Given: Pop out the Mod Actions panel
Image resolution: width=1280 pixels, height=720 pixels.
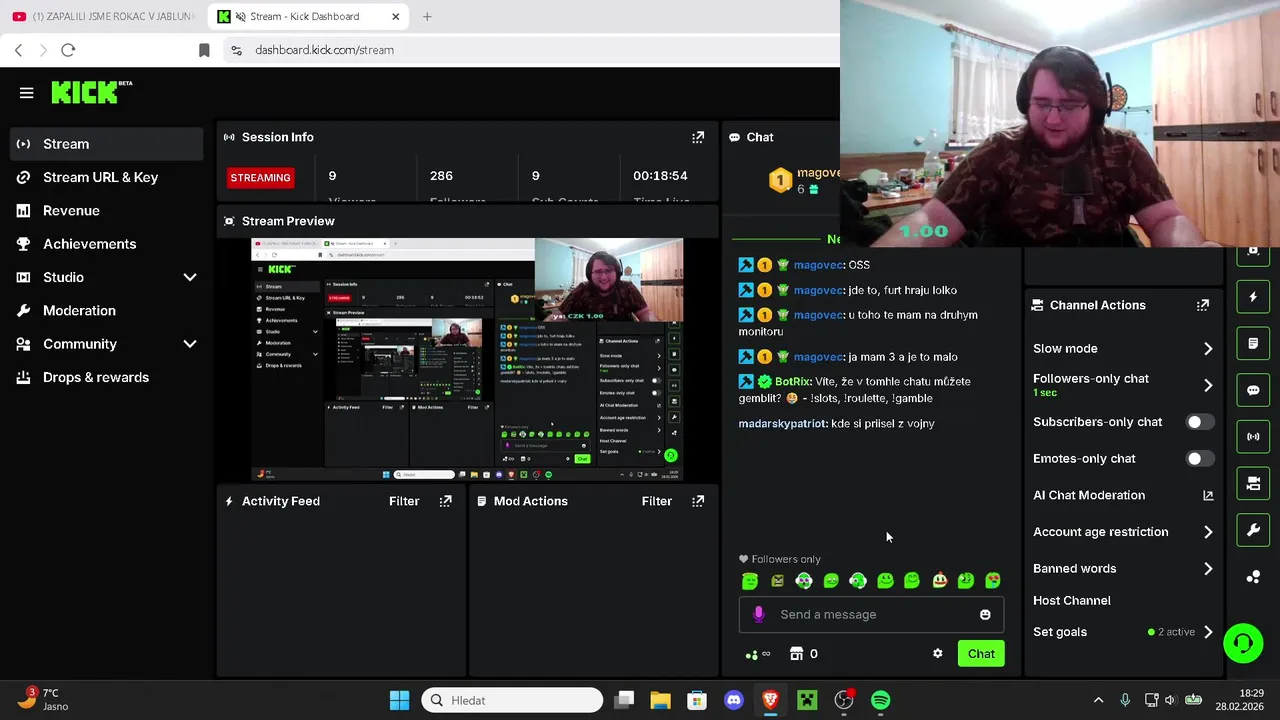Looking at the screenshot, I should (698, 501).
